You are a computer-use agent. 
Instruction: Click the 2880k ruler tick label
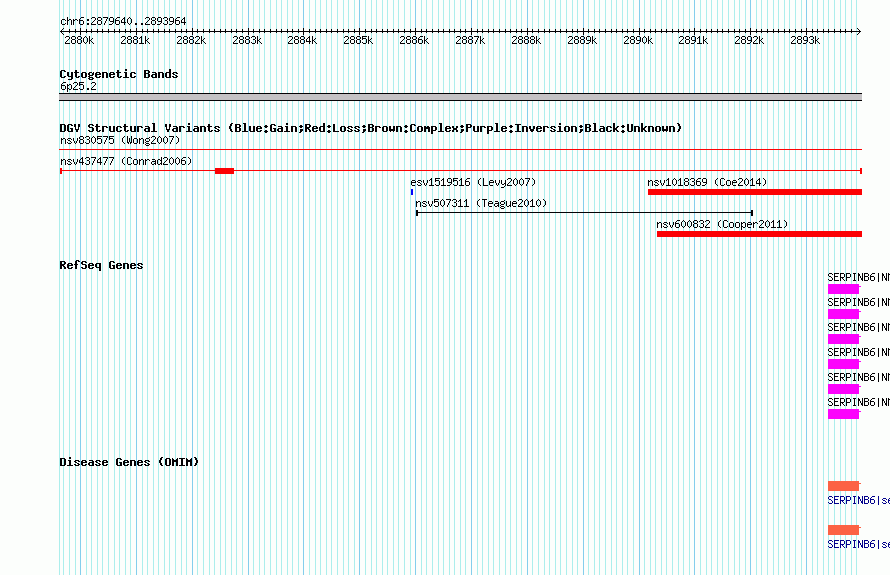click(79, 40)
